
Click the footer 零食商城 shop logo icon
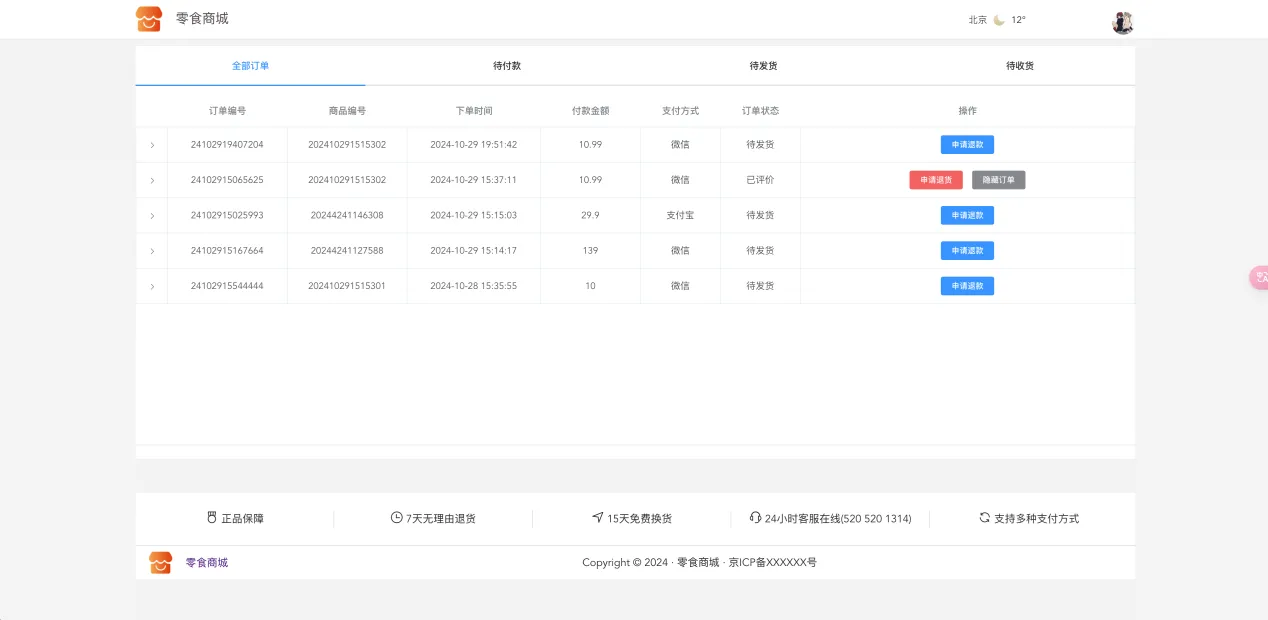[x=160, y=563]
